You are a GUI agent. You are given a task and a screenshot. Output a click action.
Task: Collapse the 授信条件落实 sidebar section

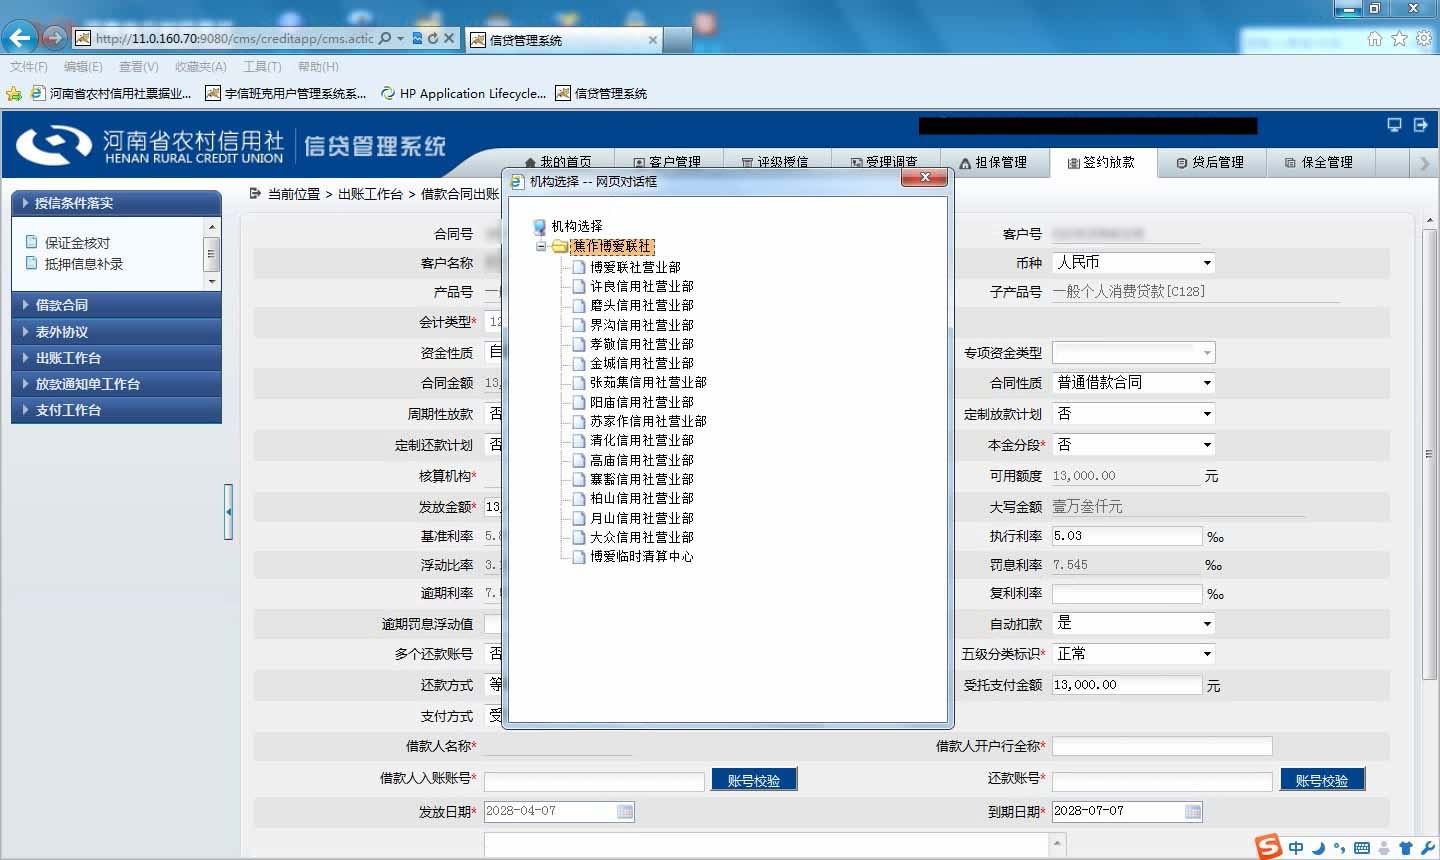click(x=116, y=203)
